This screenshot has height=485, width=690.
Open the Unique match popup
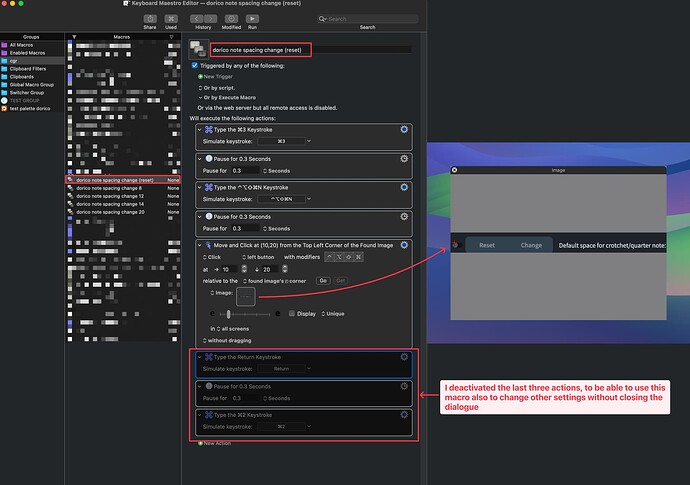pyautogui.click(x=333, y=314)
